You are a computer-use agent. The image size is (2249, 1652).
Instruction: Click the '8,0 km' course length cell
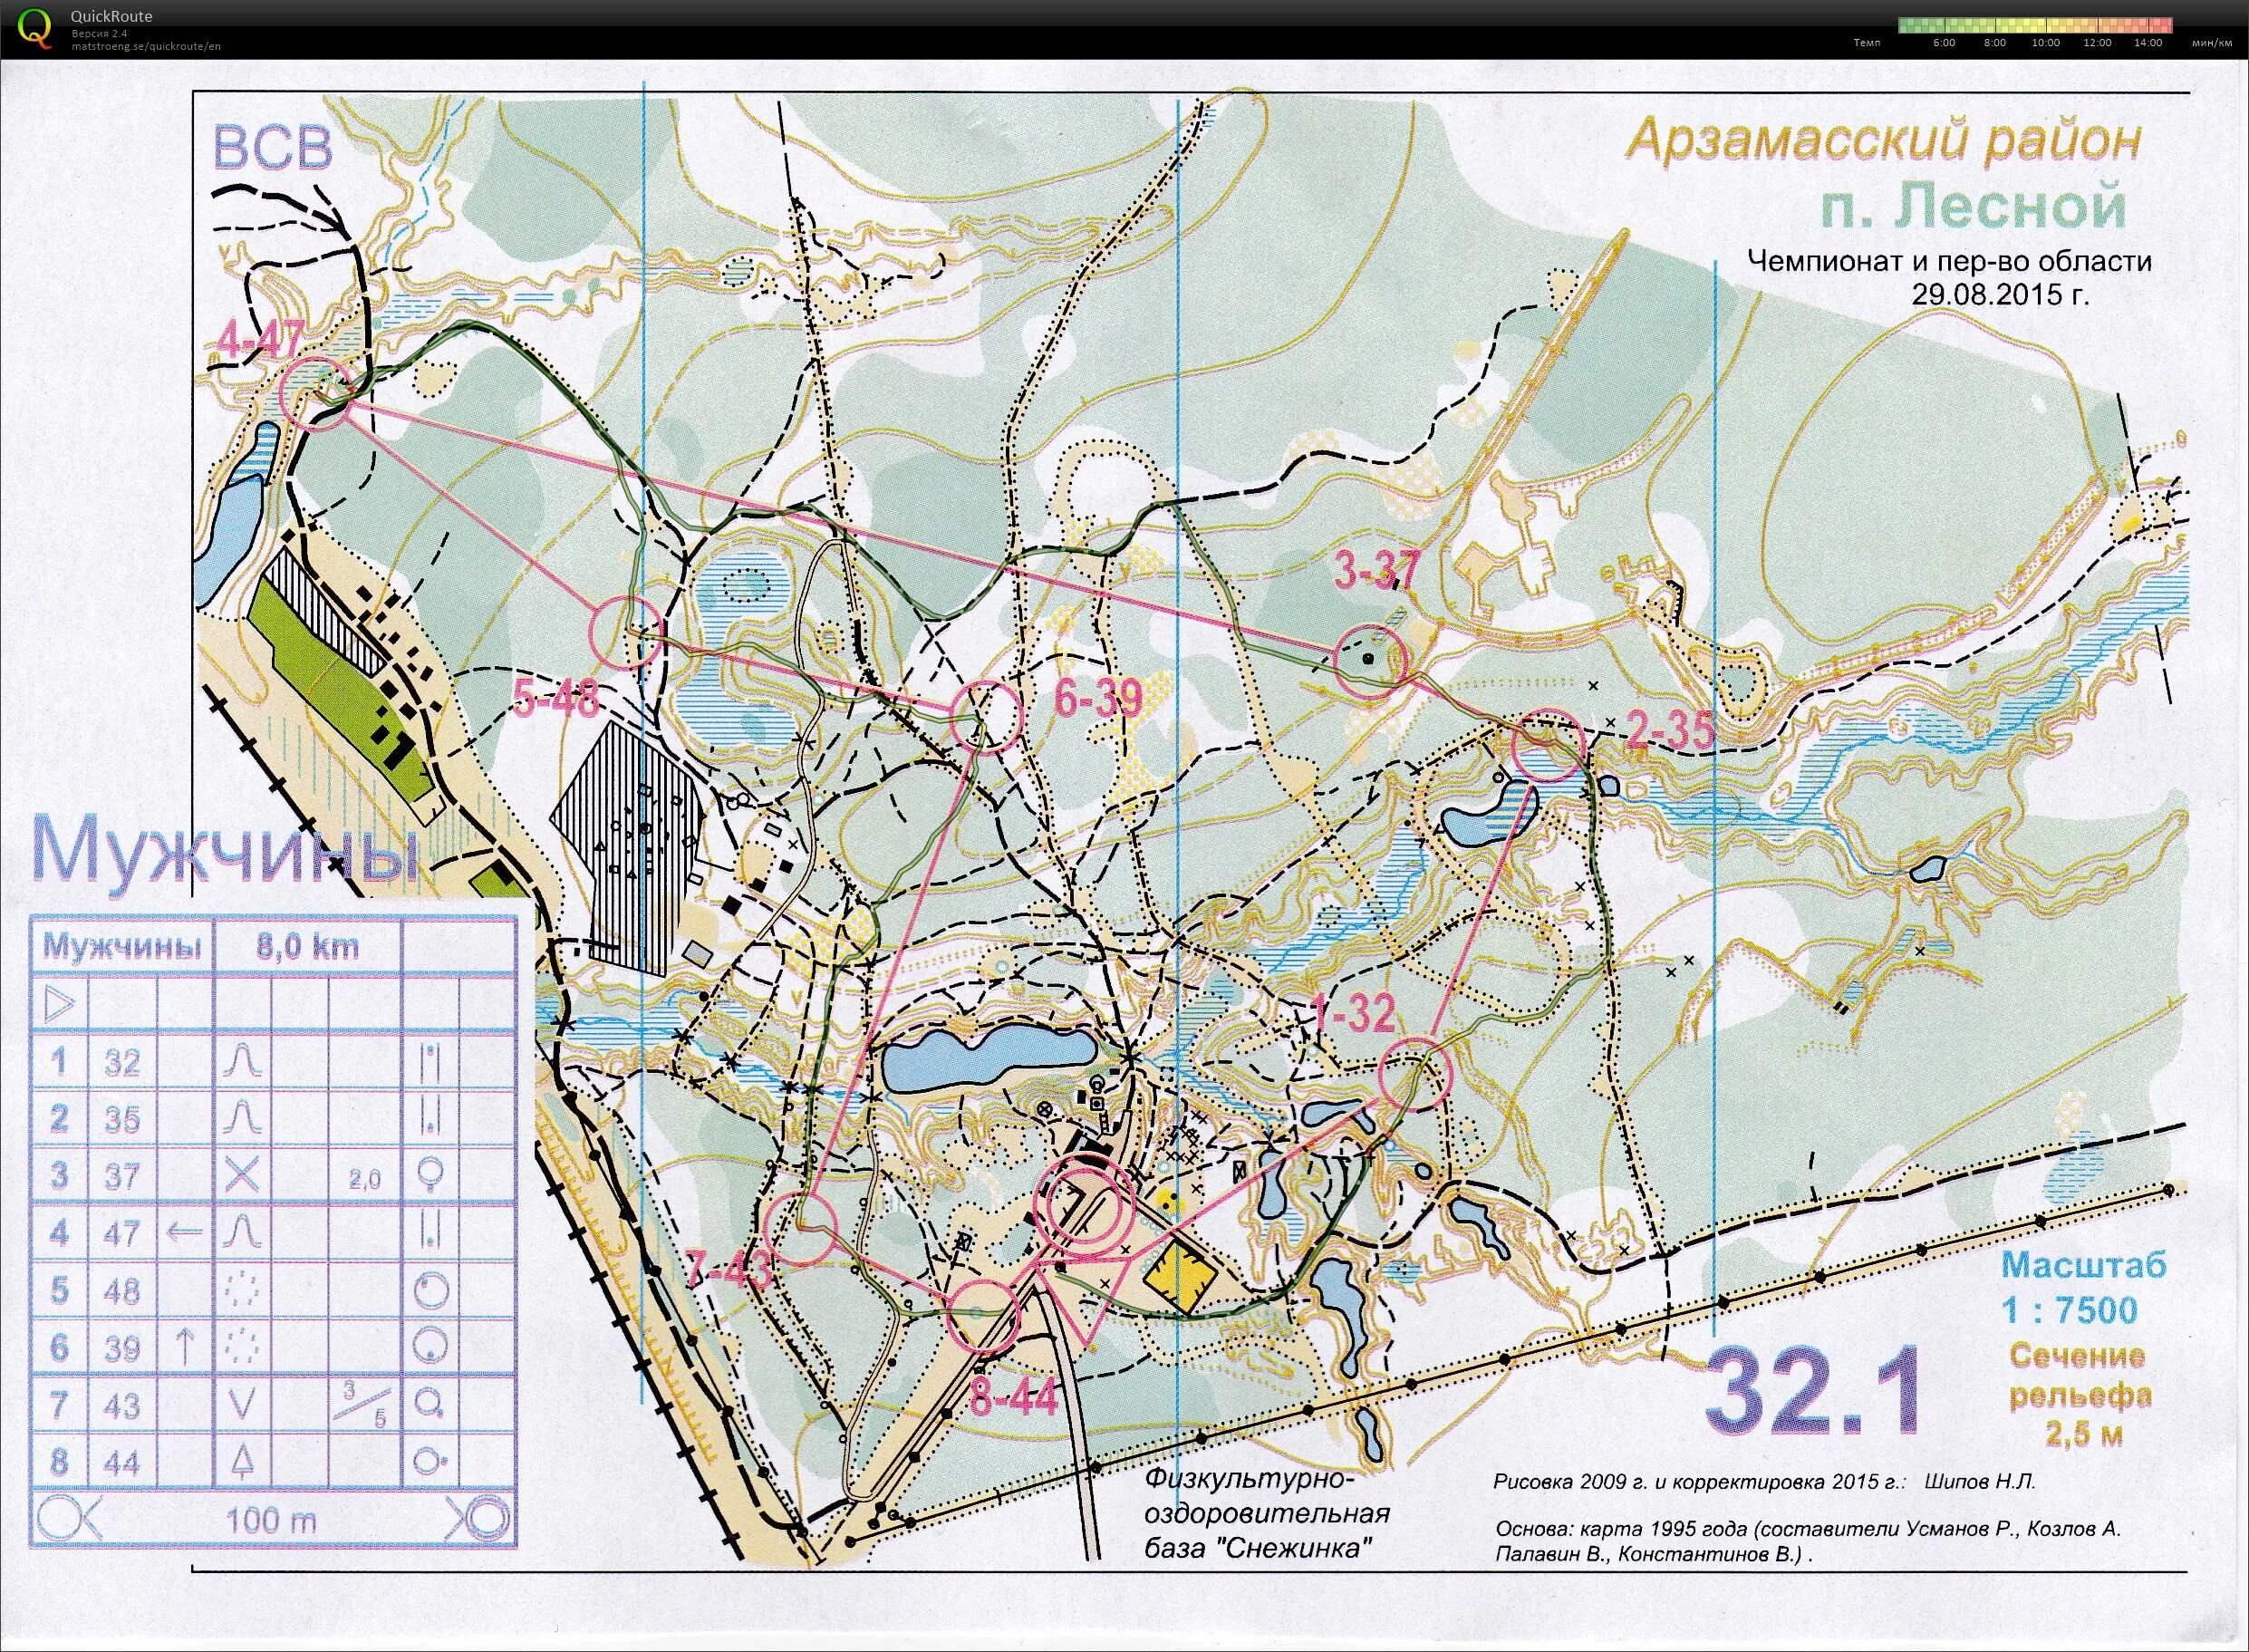pyautogui.click(x=307, y=947)
